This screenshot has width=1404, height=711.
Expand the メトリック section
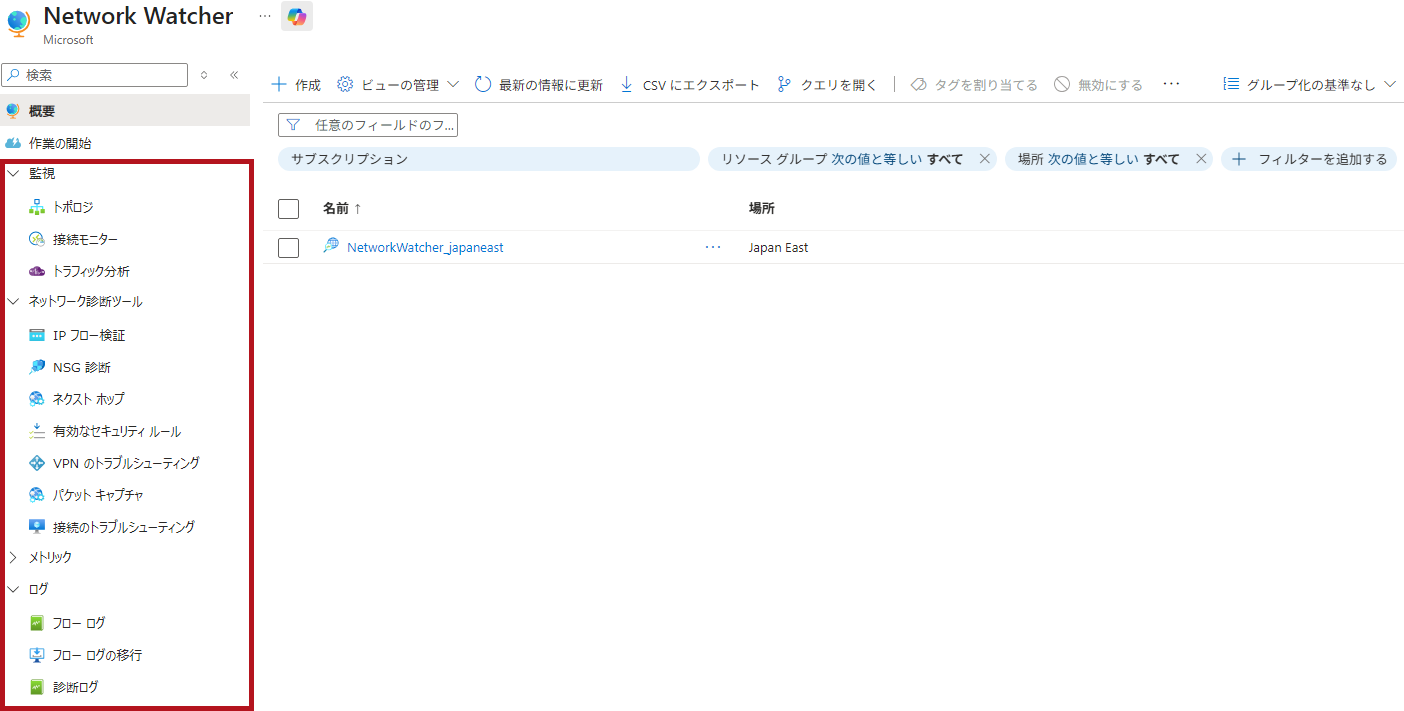14,557
